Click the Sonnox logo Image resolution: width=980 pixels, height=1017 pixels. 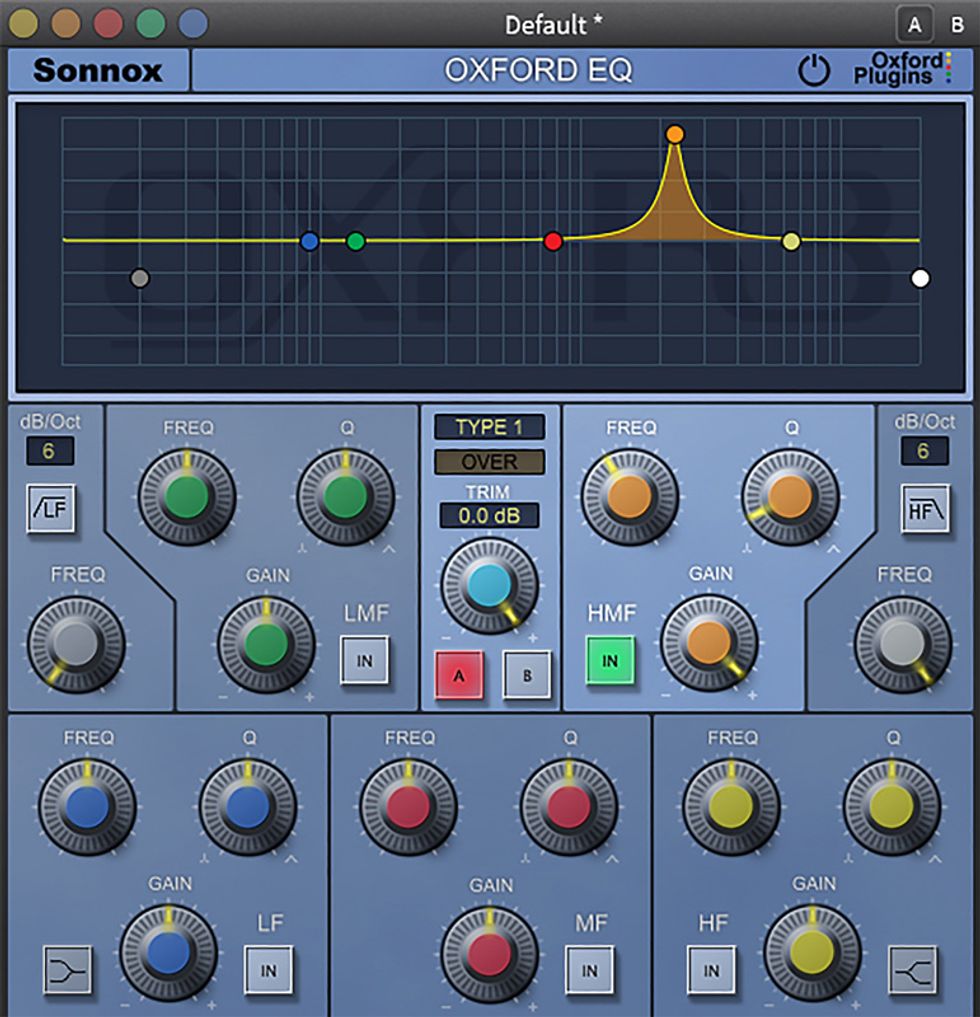point(98,70)
